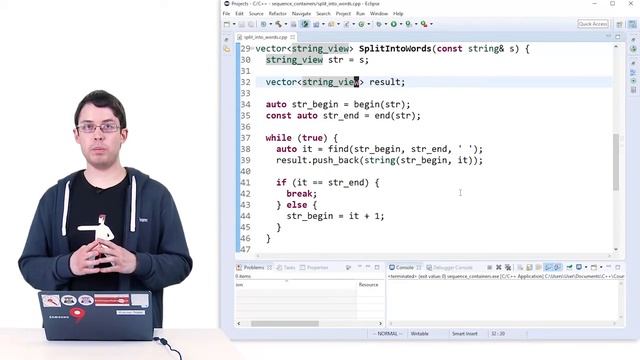Toggle the highlighted green arrow toolbar button
Viewport: 640px width, 360px height.
(304, 24)
